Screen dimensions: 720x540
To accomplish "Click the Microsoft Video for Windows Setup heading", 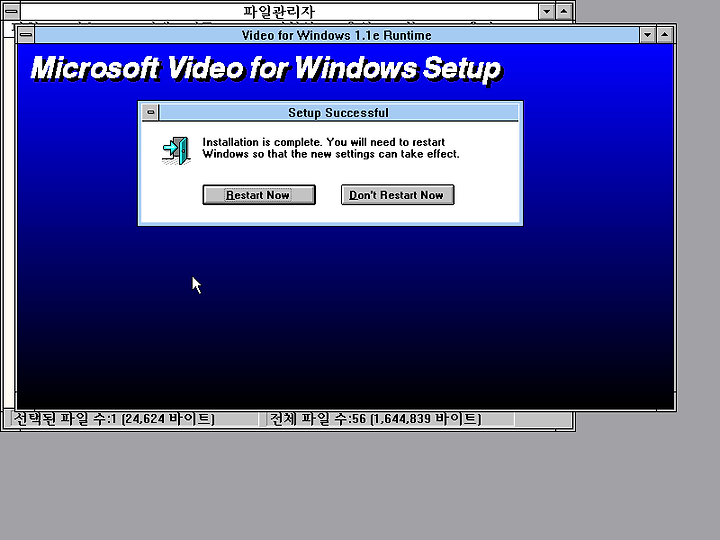I will [266, 70].
